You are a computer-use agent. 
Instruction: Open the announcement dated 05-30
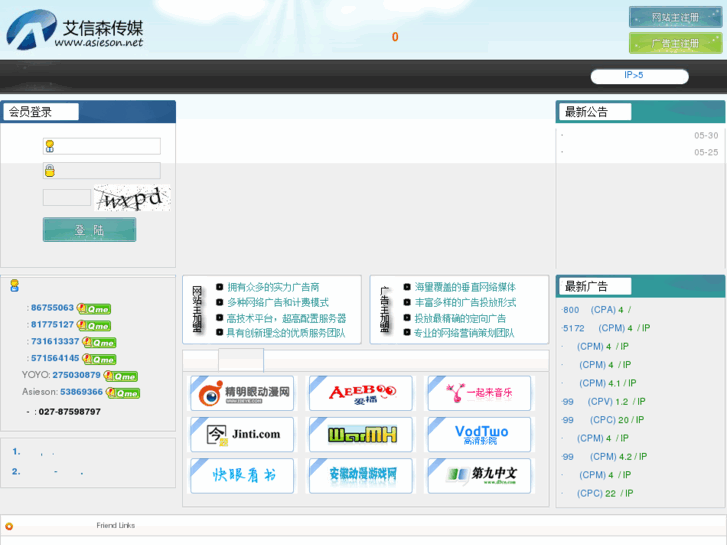(640, 135)
